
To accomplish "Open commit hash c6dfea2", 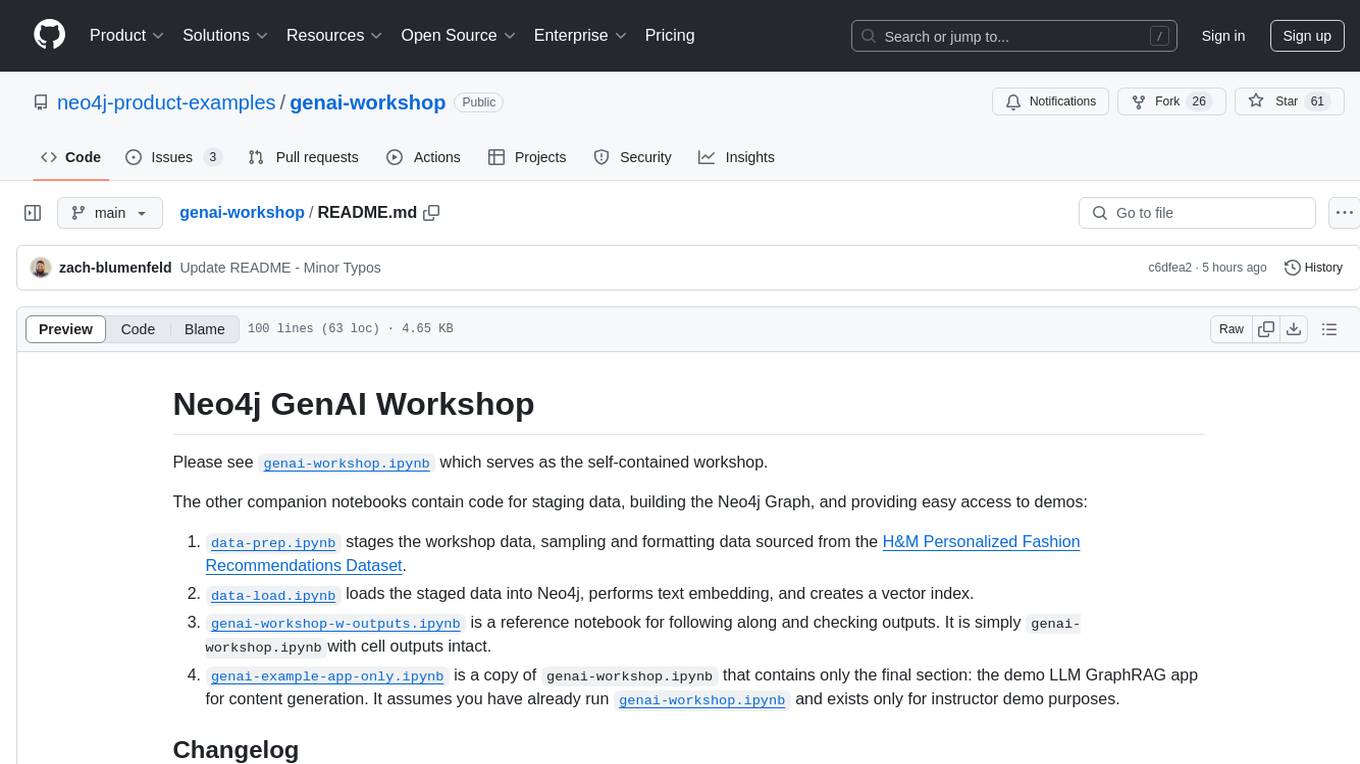I will (1170, 268).
